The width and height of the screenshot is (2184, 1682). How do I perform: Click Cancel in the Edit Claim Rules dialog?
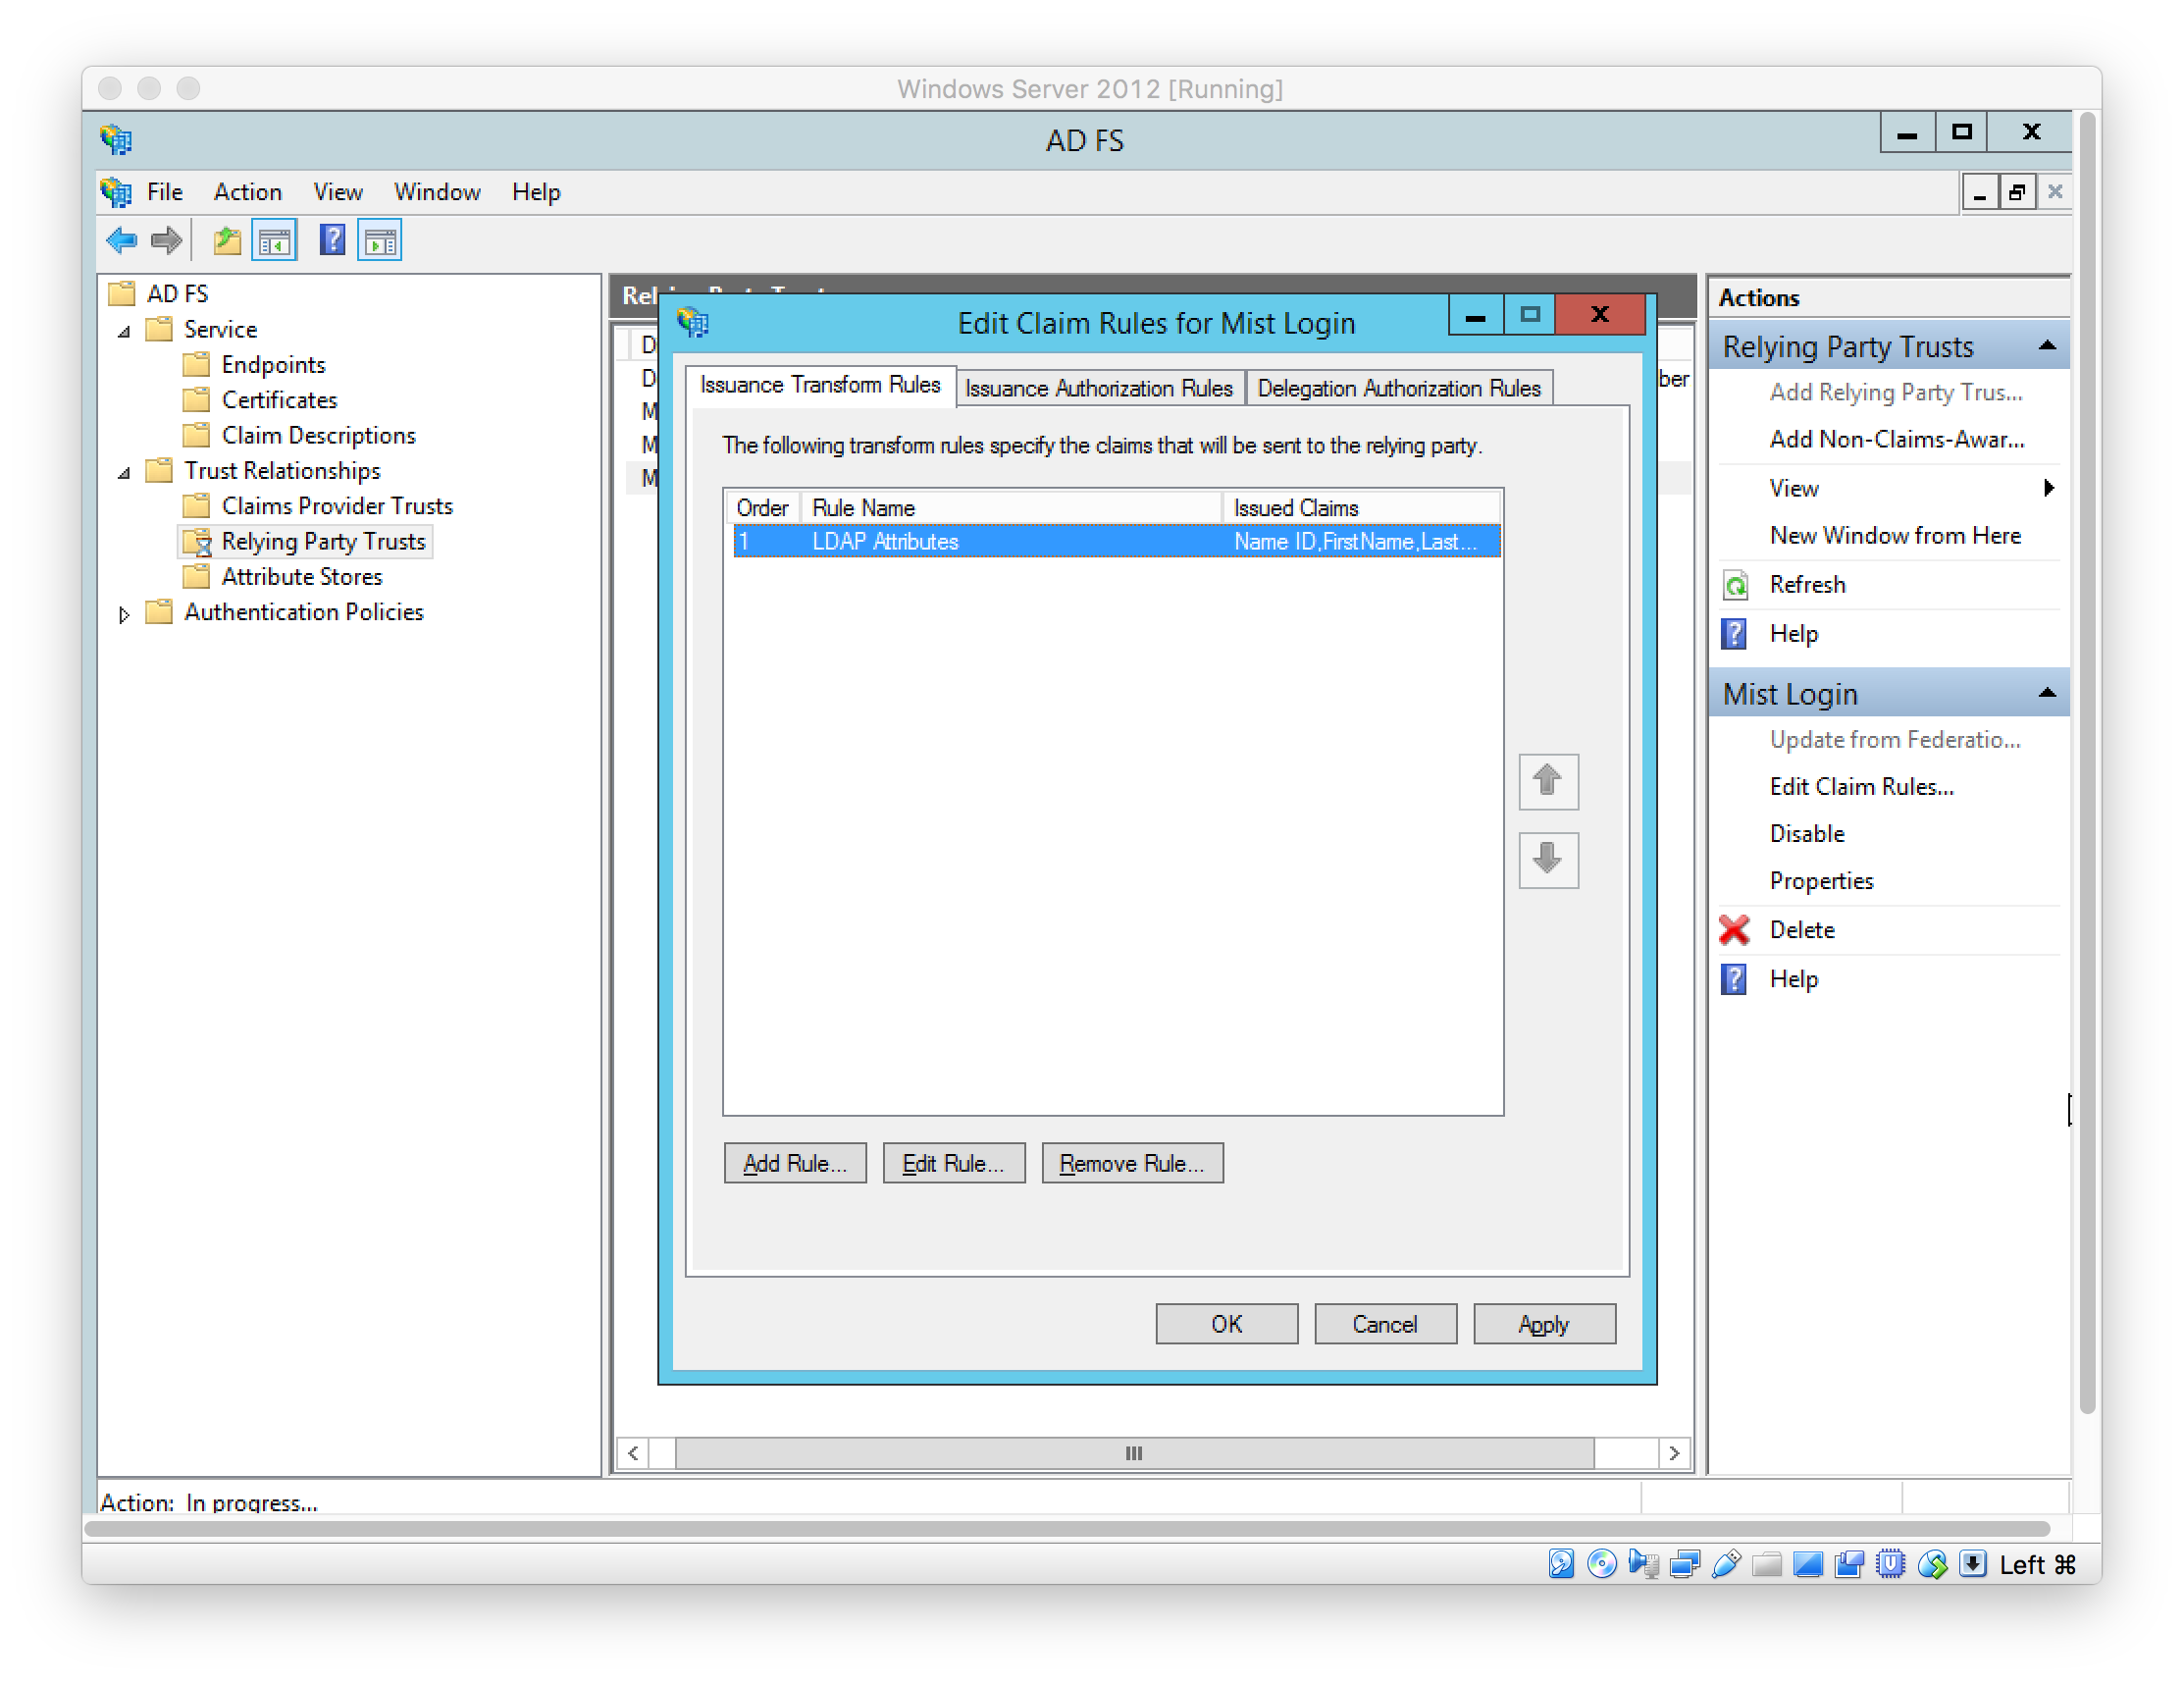1385,1324
